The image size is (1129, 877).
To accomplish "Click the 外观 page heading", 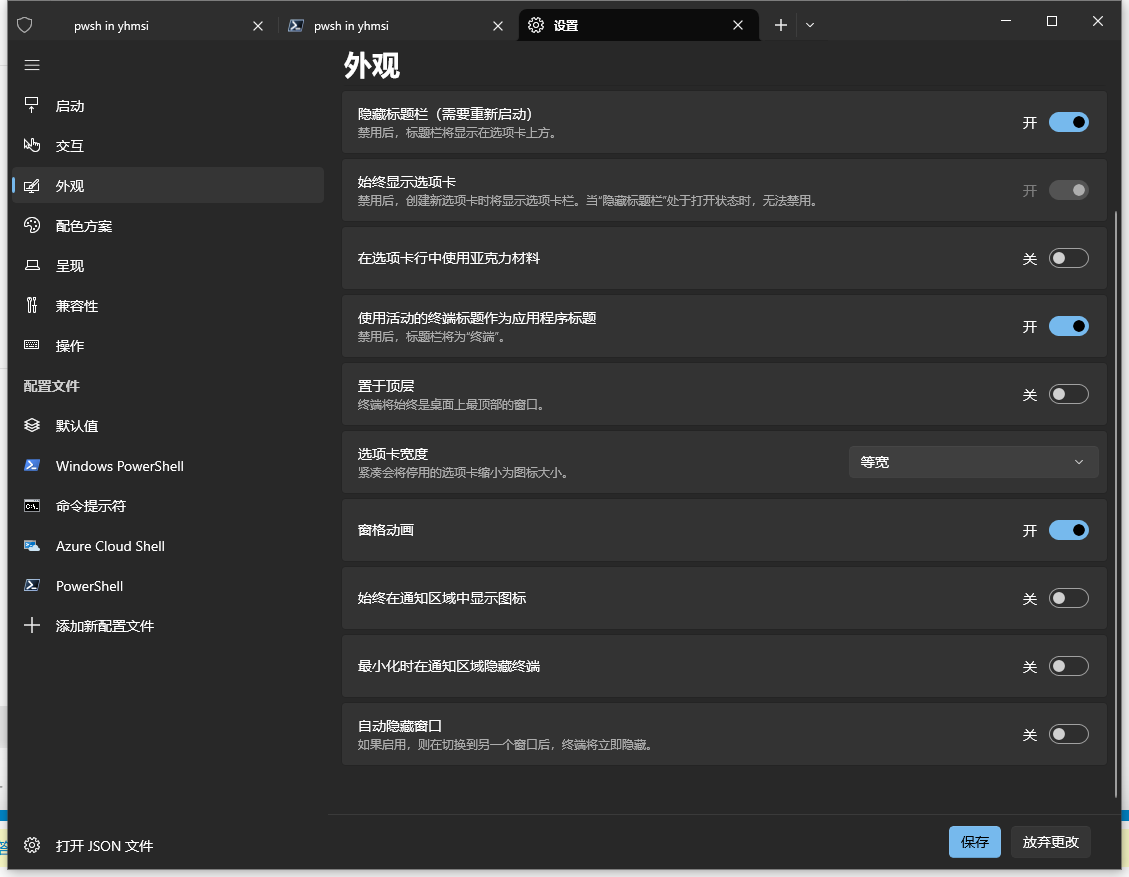I will pyautogui.click(x=372, y=66).
